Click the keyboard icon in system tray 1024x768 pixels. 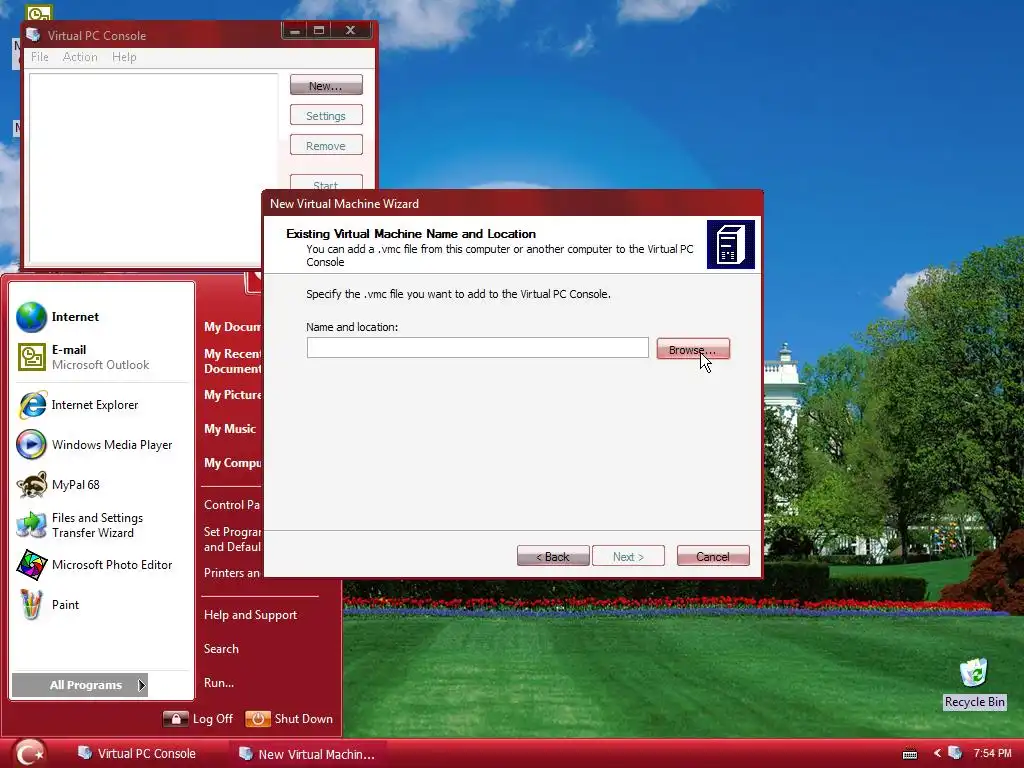[910, 754]
